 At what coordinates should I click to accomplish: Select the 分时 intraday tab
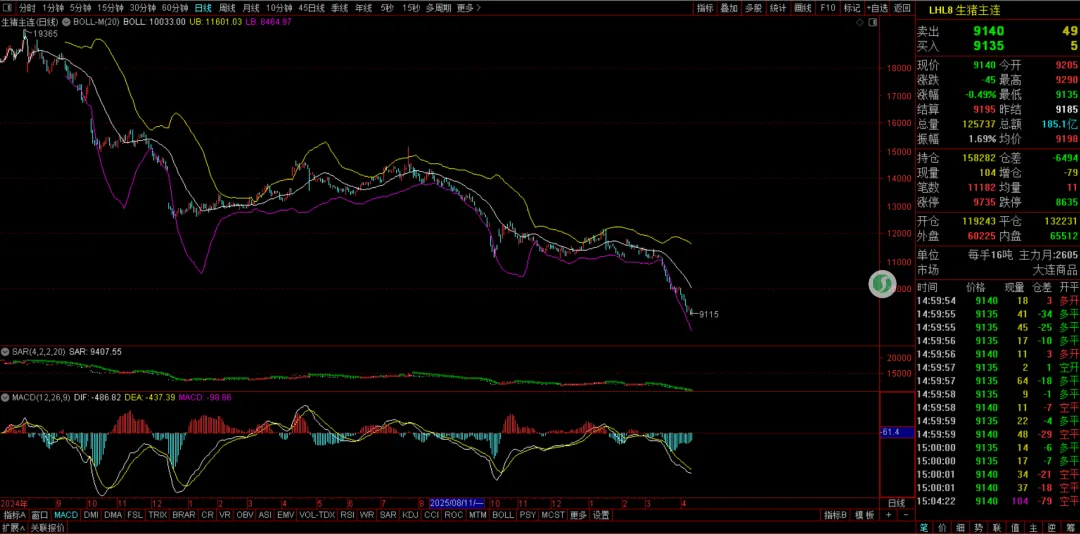click(26, 8)
